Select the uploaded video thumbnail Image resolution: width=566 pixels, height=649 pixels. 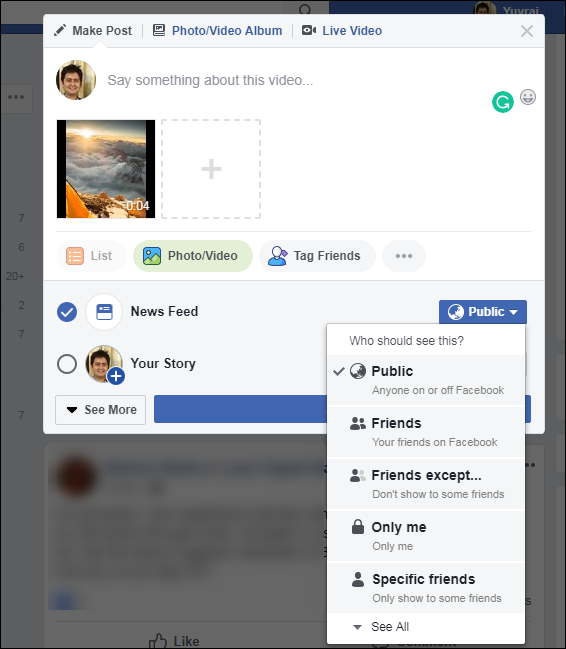click(x=106, y=169)
